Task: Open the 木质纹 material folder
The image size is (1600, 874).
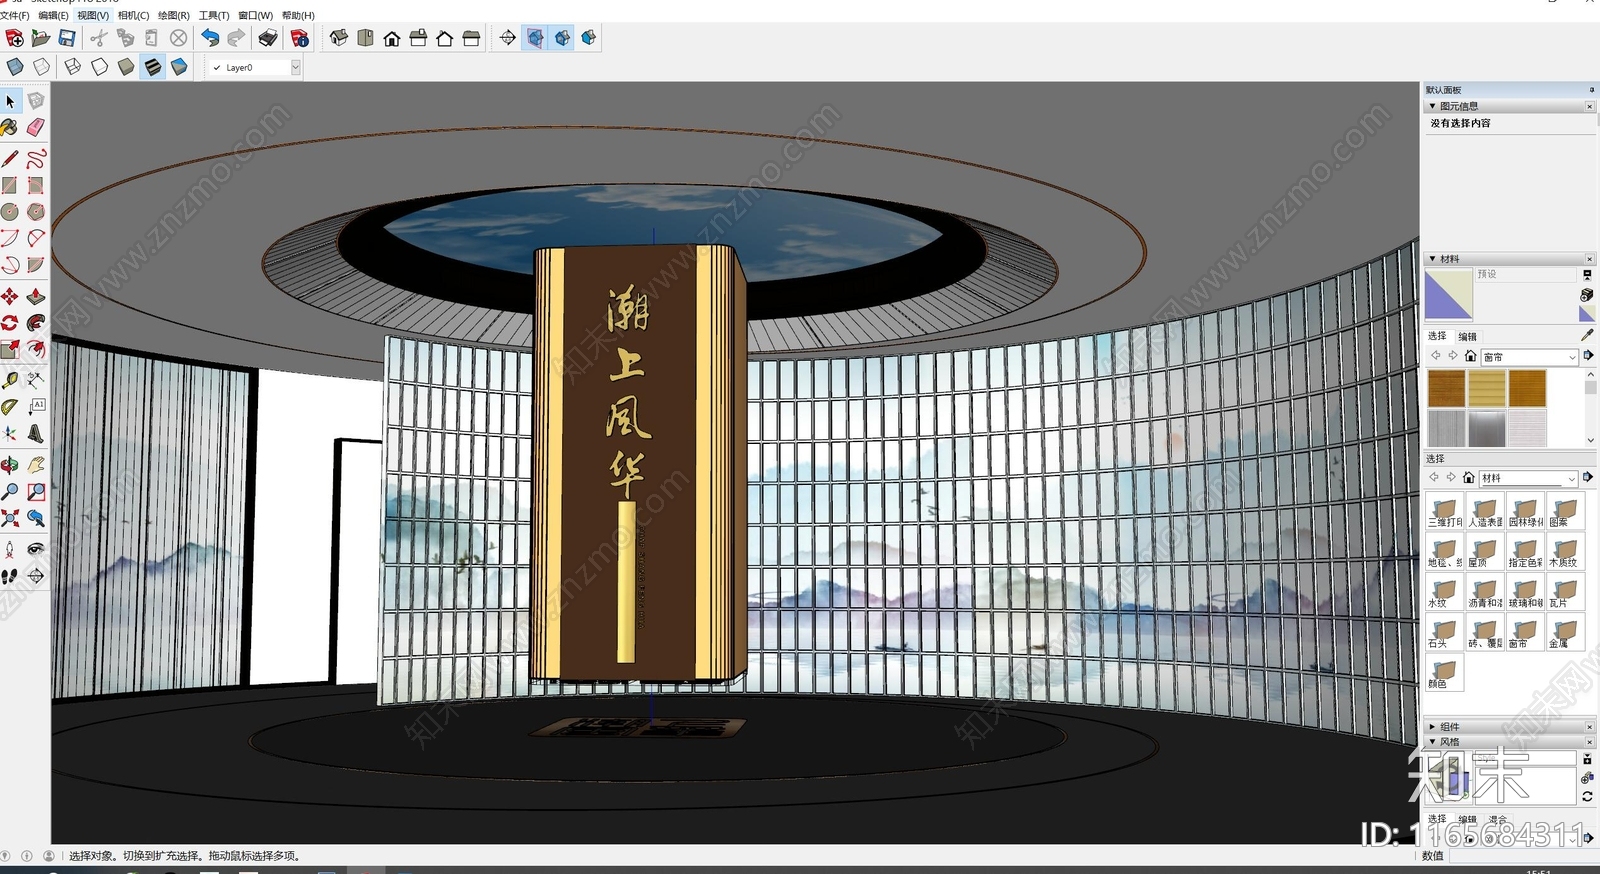Action: pyautogui.click(x=1564, y=552)
